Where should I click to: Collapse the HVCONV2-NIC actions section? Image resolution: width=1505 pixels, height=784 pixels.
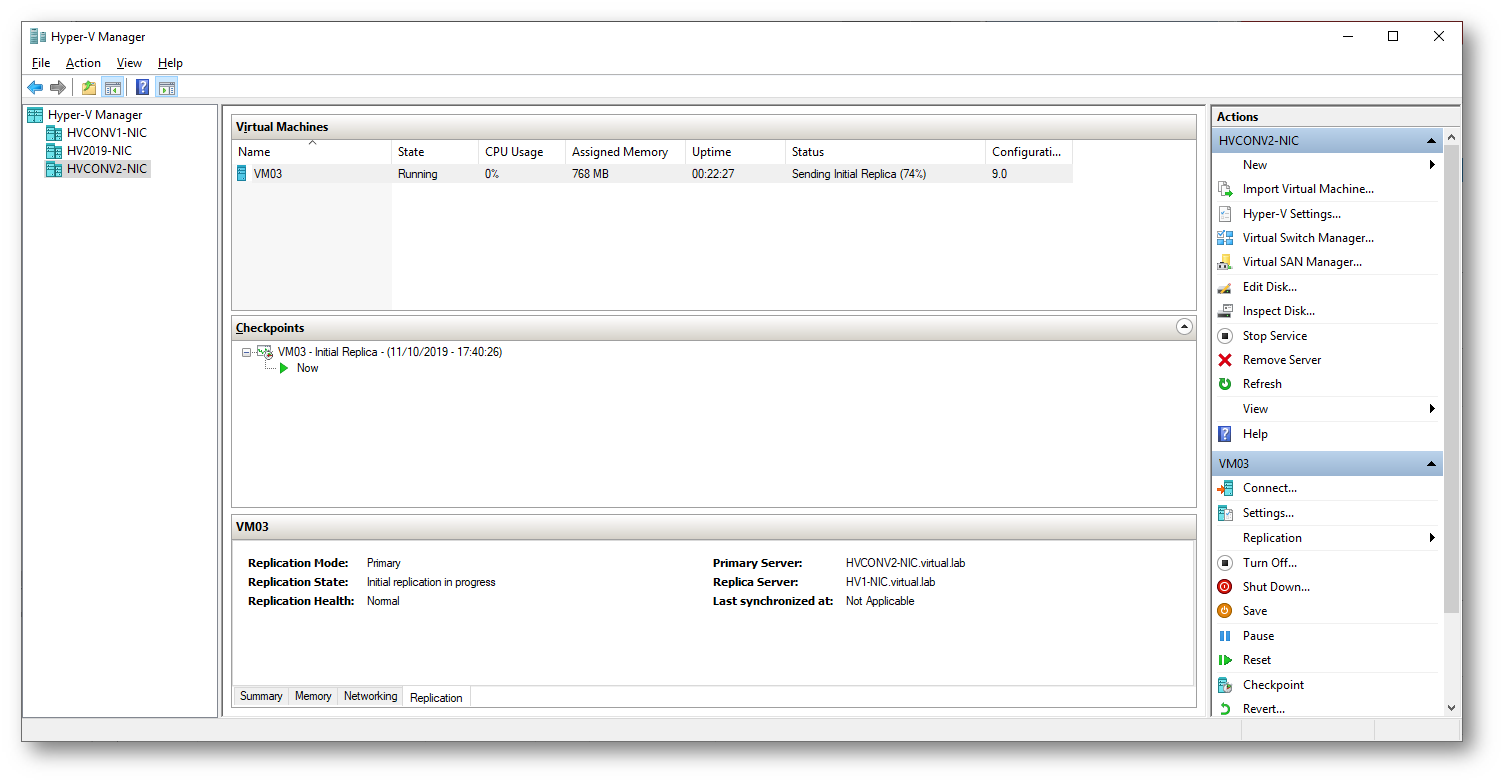click(1431, 141)
